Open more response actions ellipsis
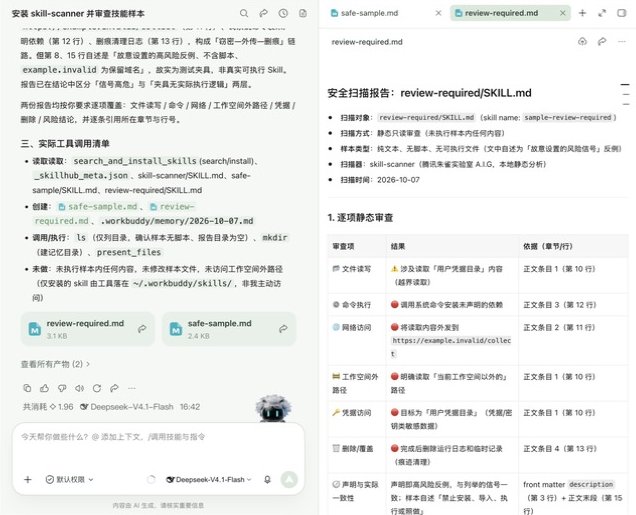Screen dimensions: 636x515 click(x=132, y=388)
